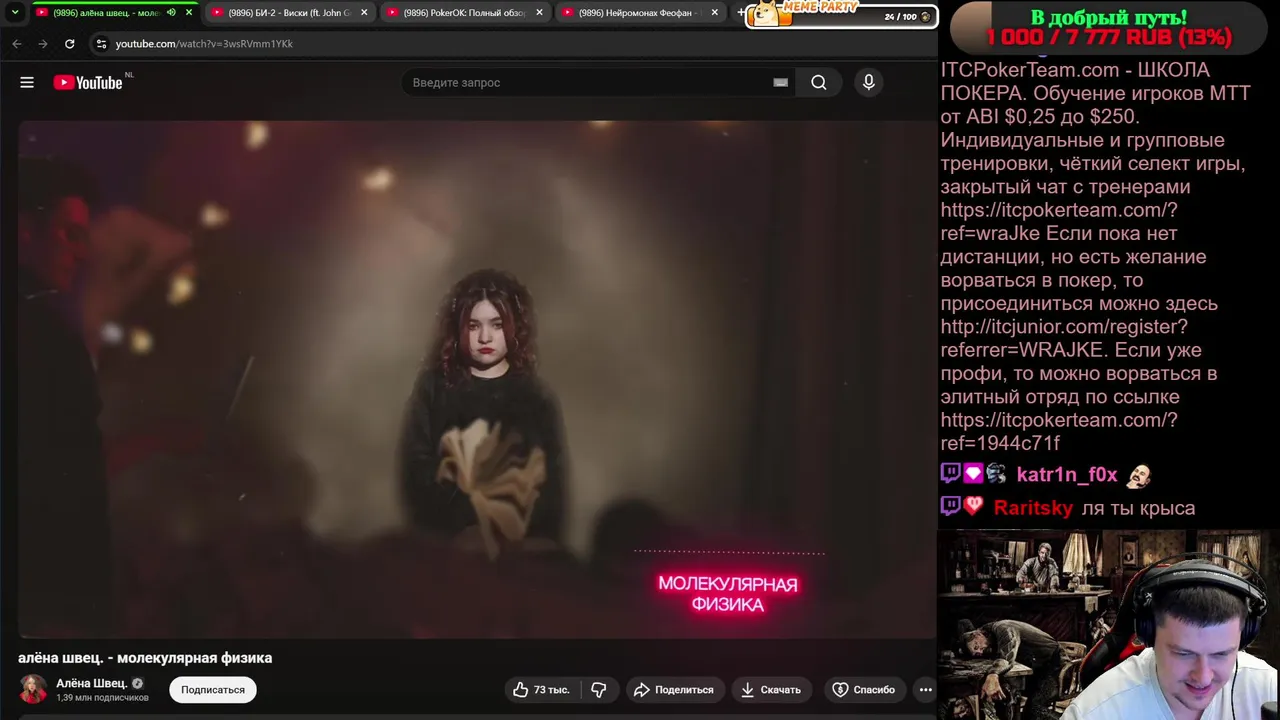Open the itcpokerteam.com/?ref=1944c71f link
The width and height of the screenshot is (1280, 720).
point(1058,432)
